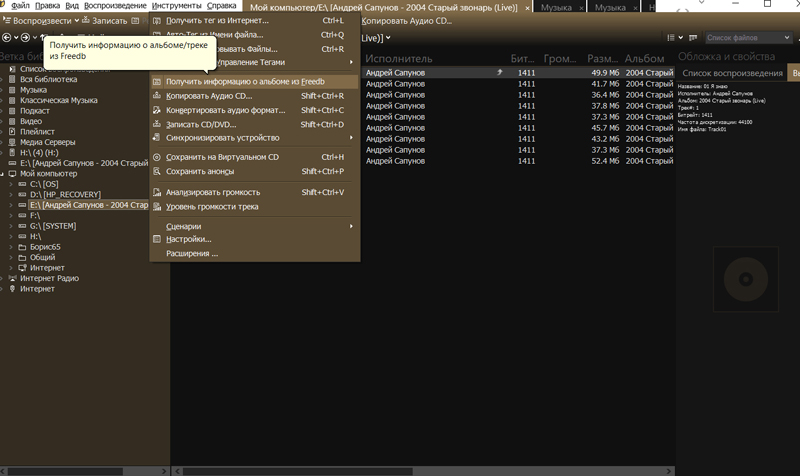Expand the C:\ [OS] drive node
This screenshot has width=800, height=476.
(11, 184)
